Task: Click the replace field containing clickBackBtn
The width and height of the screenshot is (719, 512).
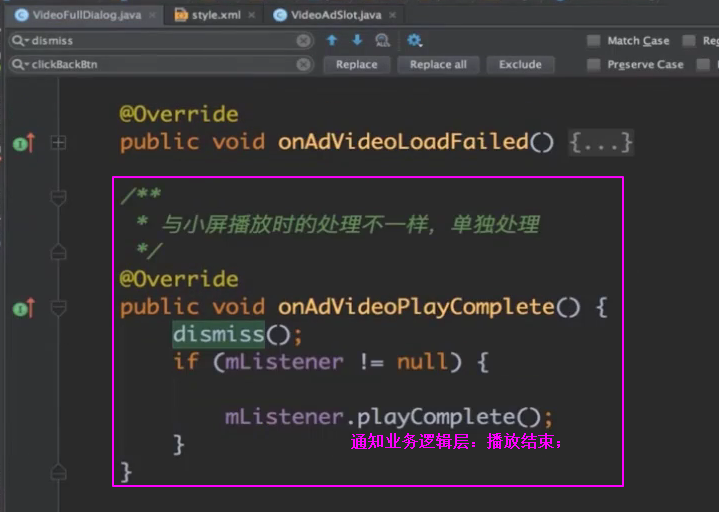Action: [x=161, y=65]
